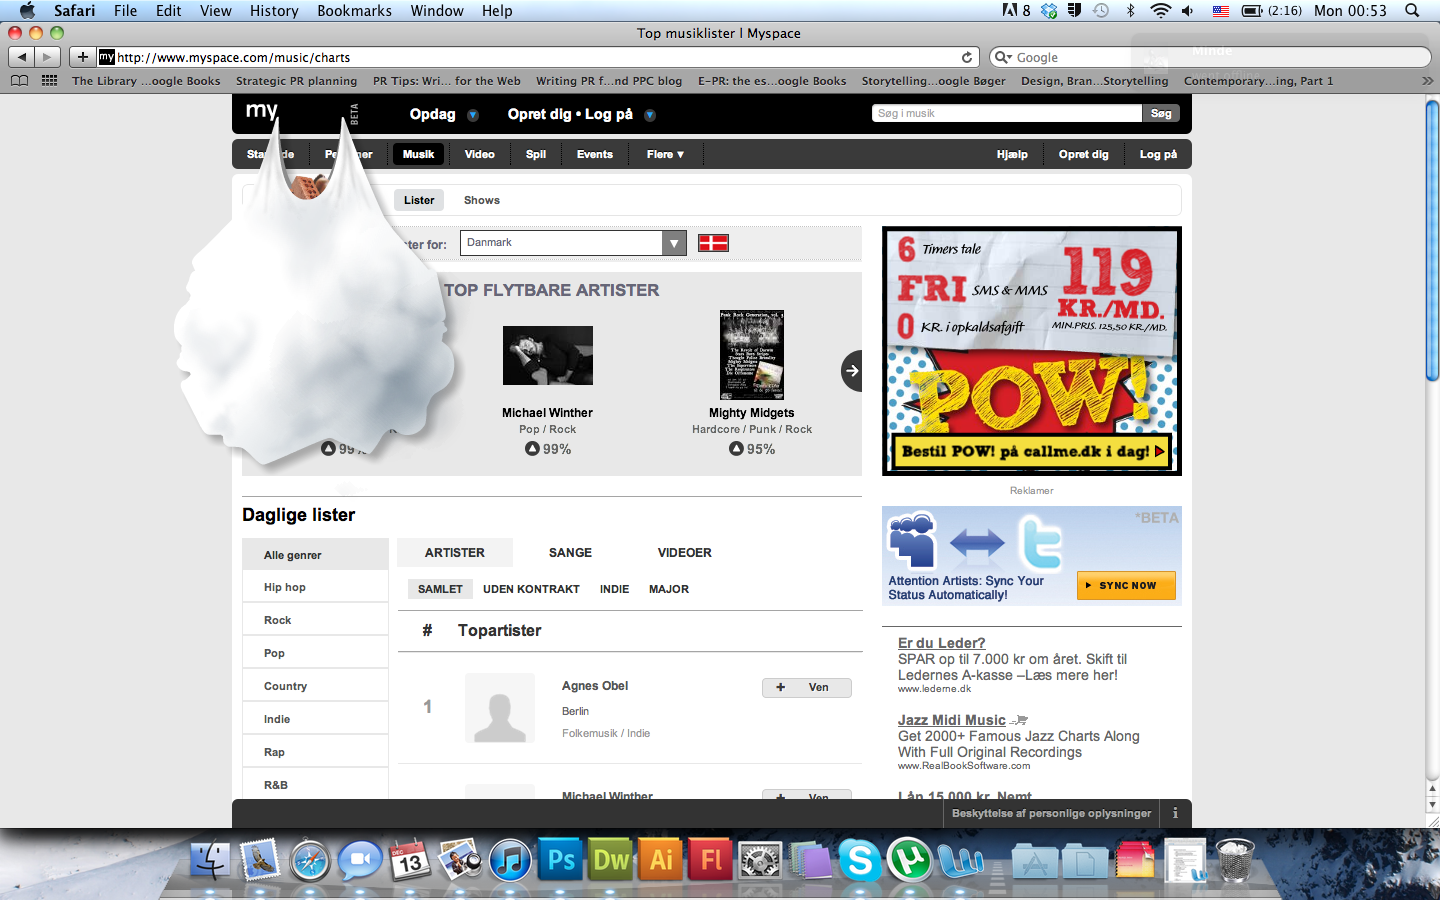Choose R&B genre in sidebar
The height and width of the screenshot is (900, 1440).
click(315, 785)
